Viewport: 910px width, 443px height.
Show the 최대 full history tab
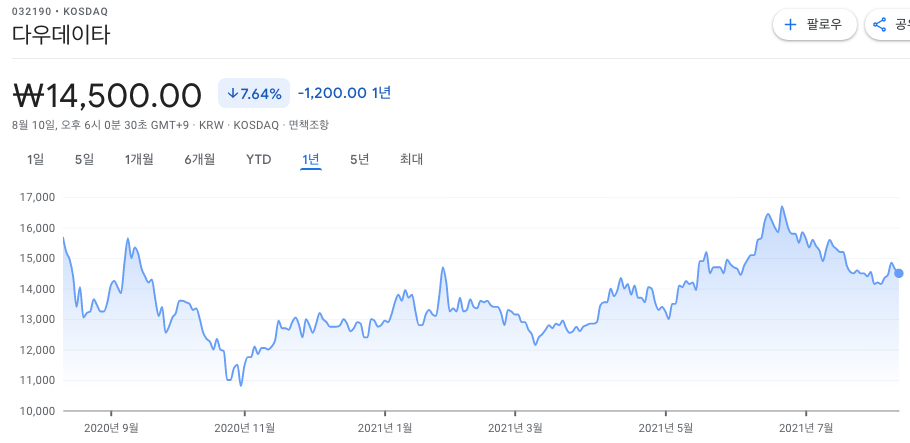click(411, 159)
